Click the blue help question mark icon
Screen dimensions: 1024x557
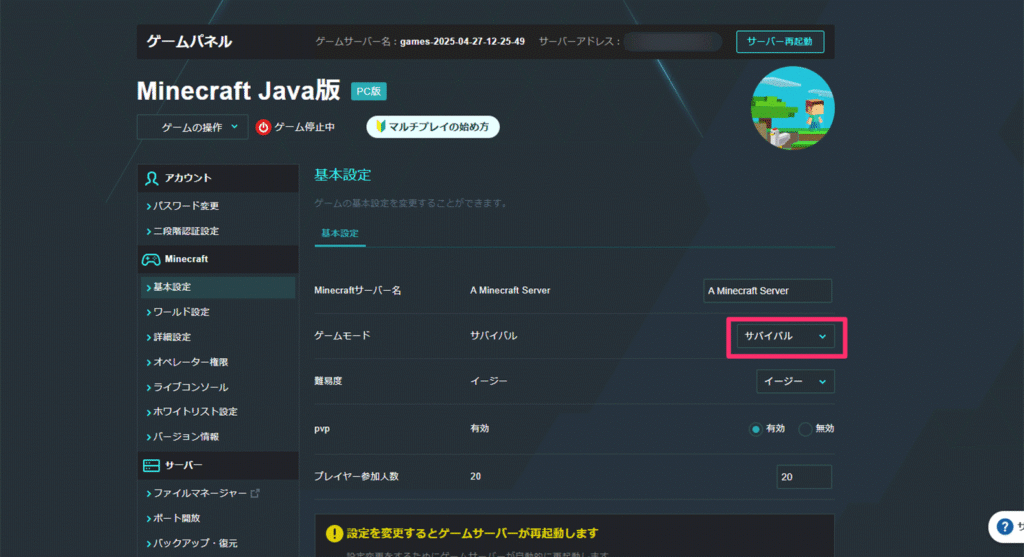pyautogui.click(x=1004, y=526)
